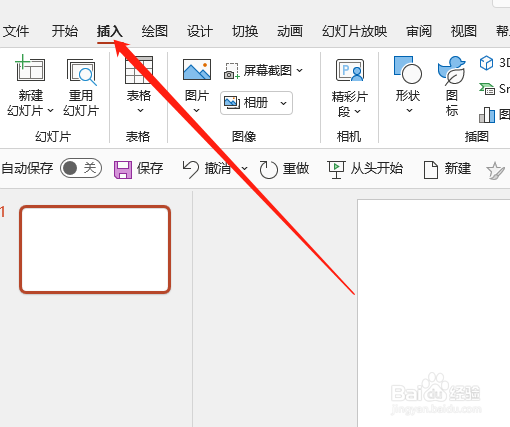Expand the New Slide (新建幻灯片) dropdown arrow

[x=50, y=110]
